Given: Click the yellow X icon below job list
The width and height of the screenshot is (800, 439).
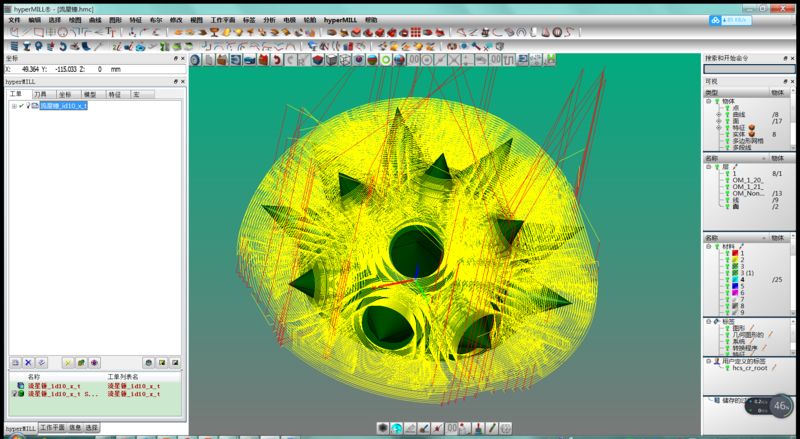Looking at the screenshot, I should tap(67, 362).
